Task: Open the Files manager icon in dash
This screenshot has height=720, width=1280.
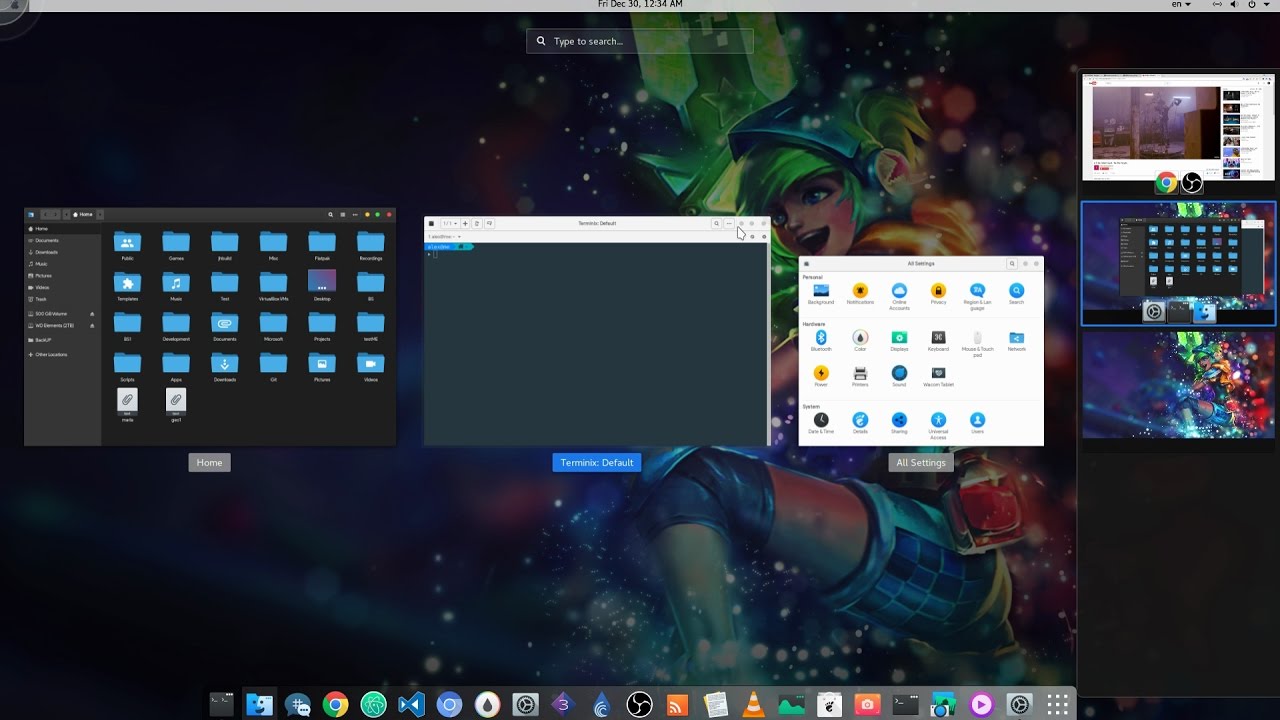Action: click(259, 705)
